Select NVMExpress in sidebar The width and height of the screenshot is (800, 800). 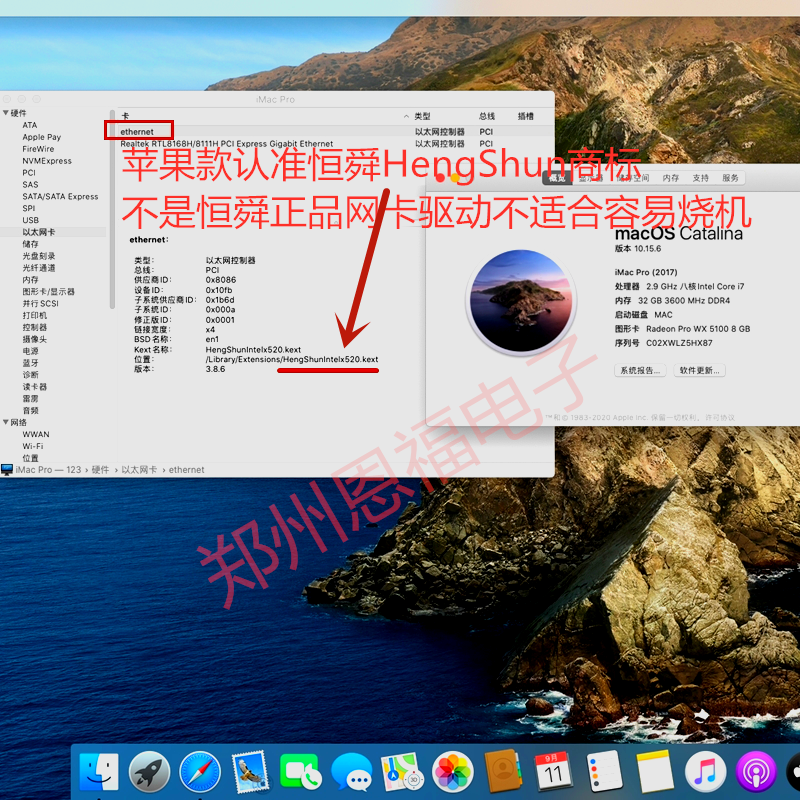47,161
